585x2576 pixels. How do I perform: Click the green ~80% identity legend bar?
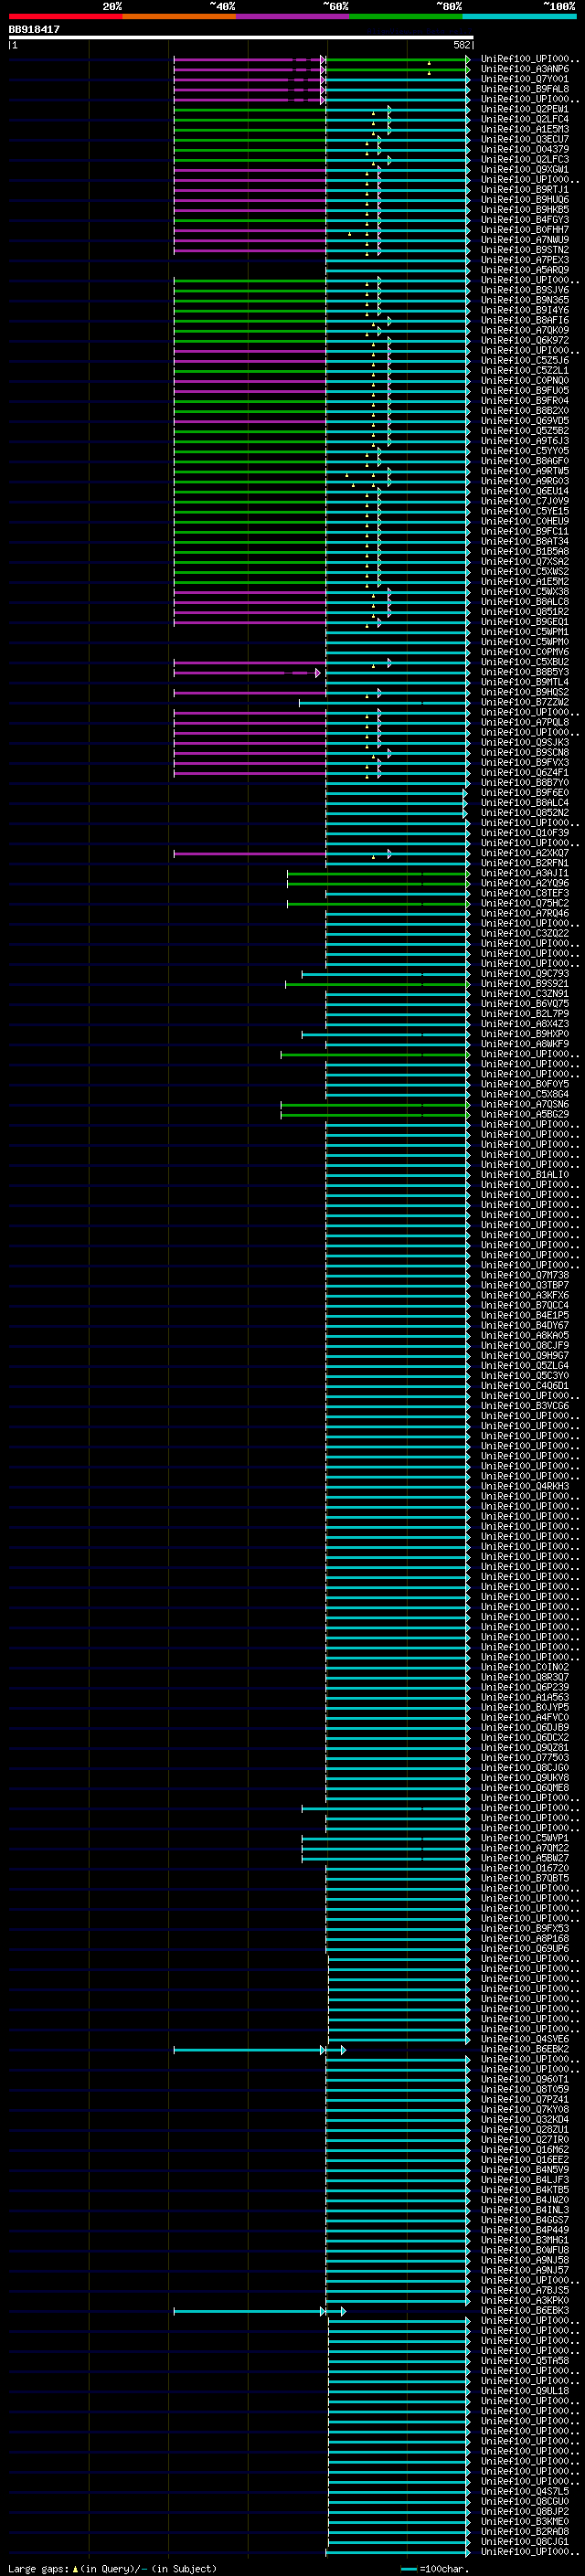click(406, 16)
